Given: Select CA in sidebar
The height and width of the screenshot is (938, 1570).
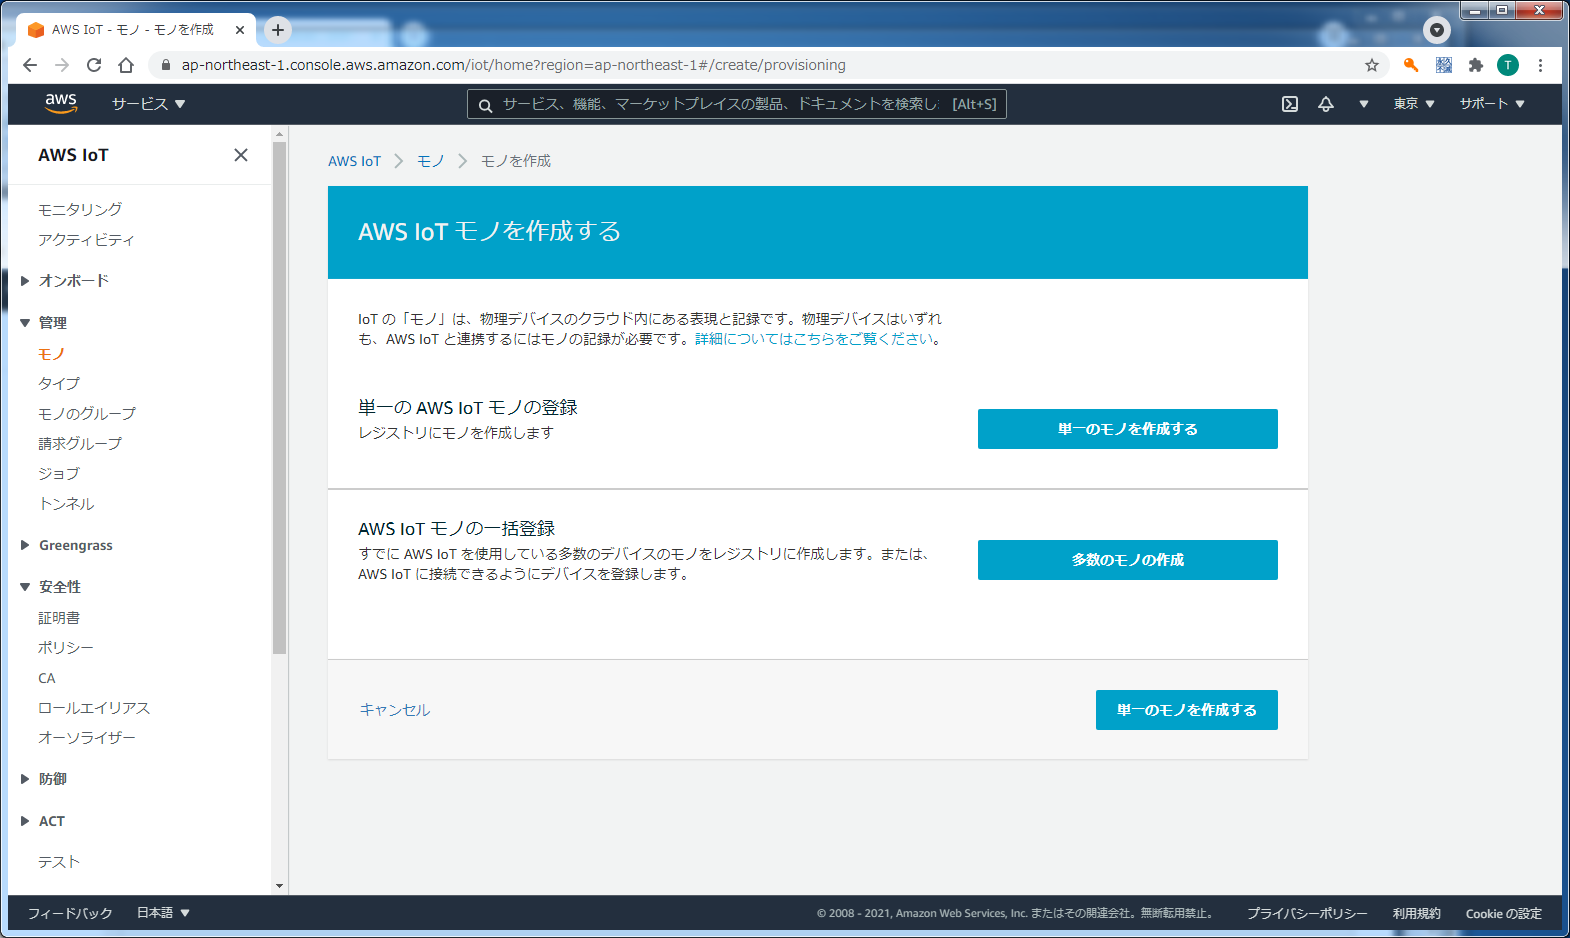Looking at the screenshot, I should 47,678.
